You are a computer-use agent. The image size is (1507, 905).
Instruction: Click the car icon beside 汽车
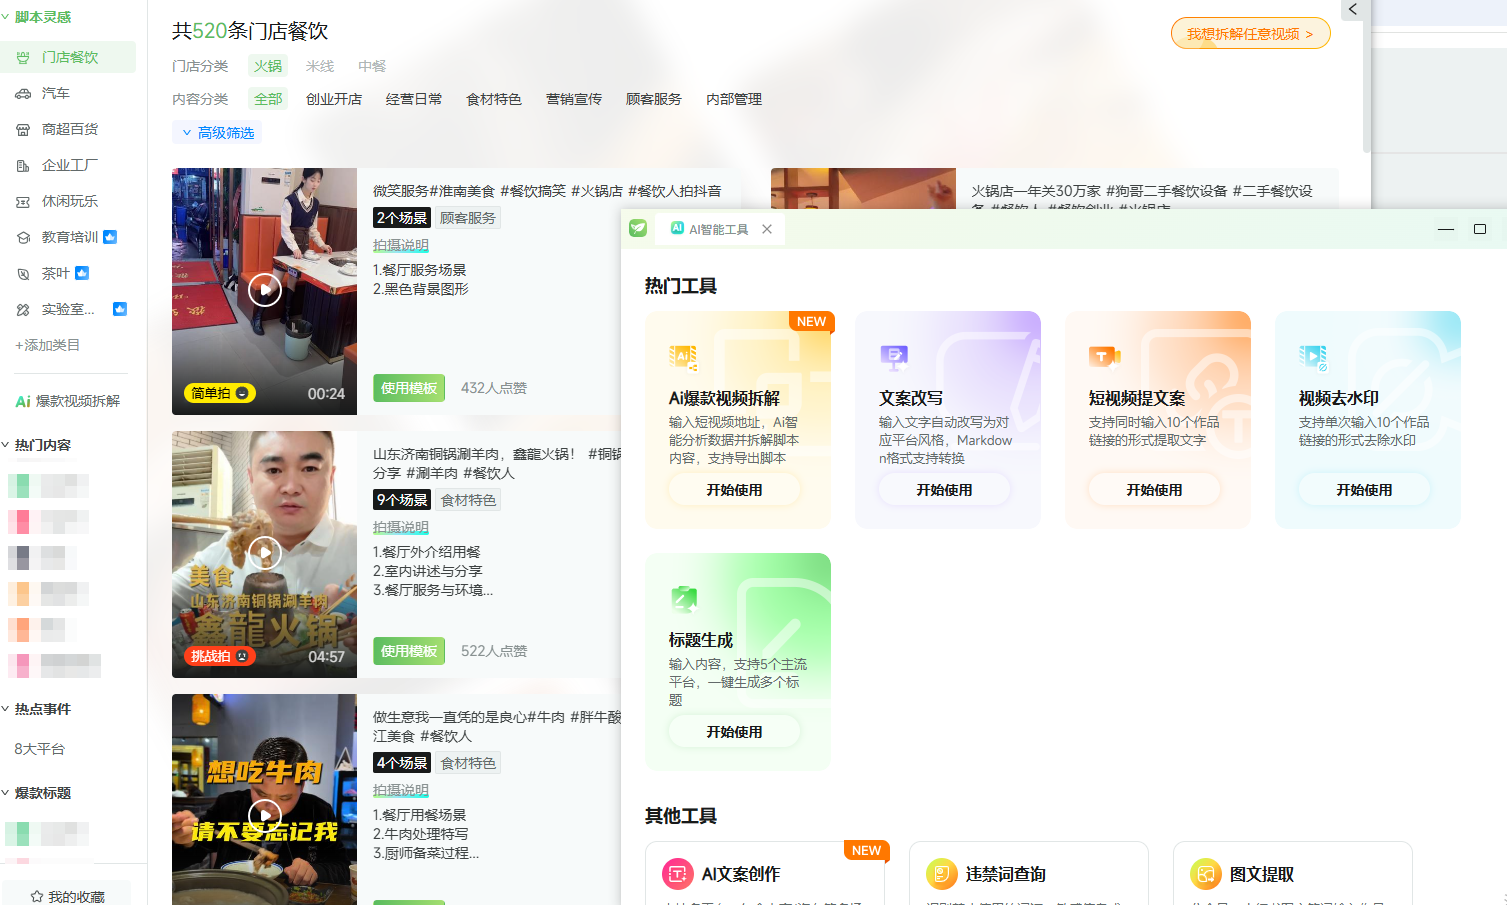tap(23, 93)
